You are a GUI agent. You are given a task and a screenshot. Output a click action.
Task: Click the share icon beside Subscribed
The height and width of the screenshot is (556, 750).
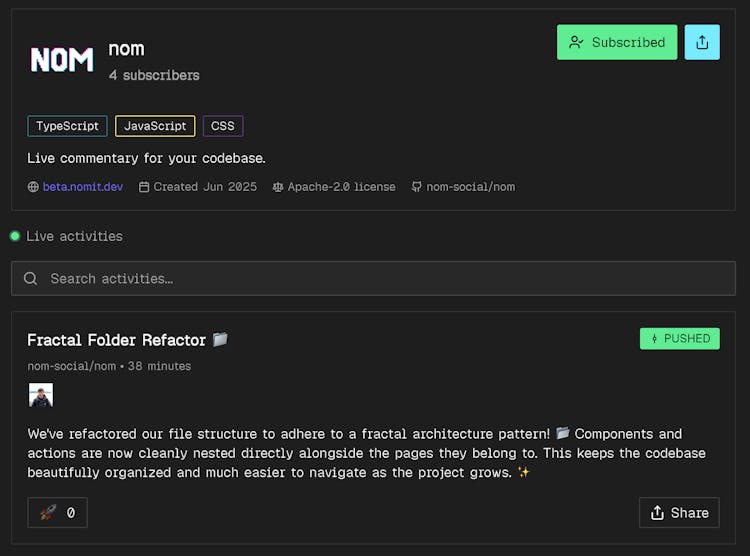pos(702,42)
